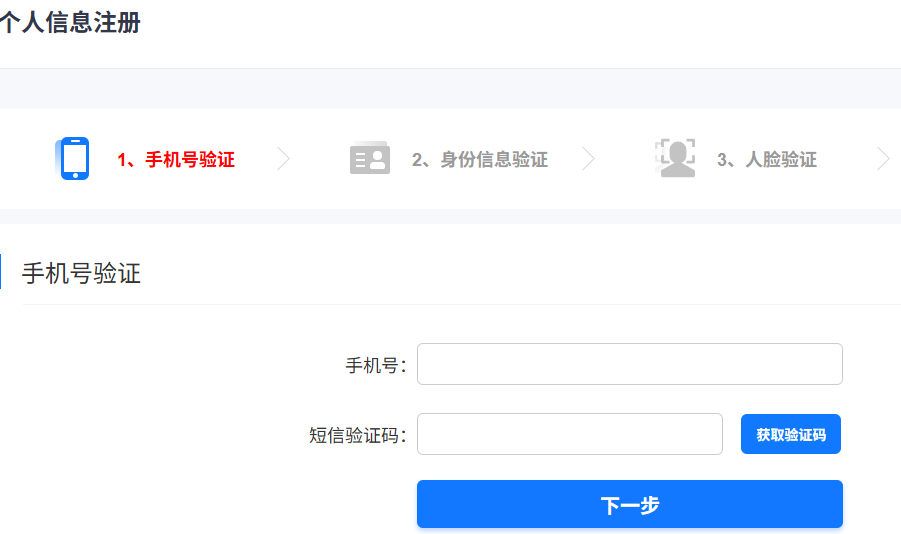Click the blue accent bar beside section heading
The height and width of the screenshot is (534, 901).
click(1, 272)
